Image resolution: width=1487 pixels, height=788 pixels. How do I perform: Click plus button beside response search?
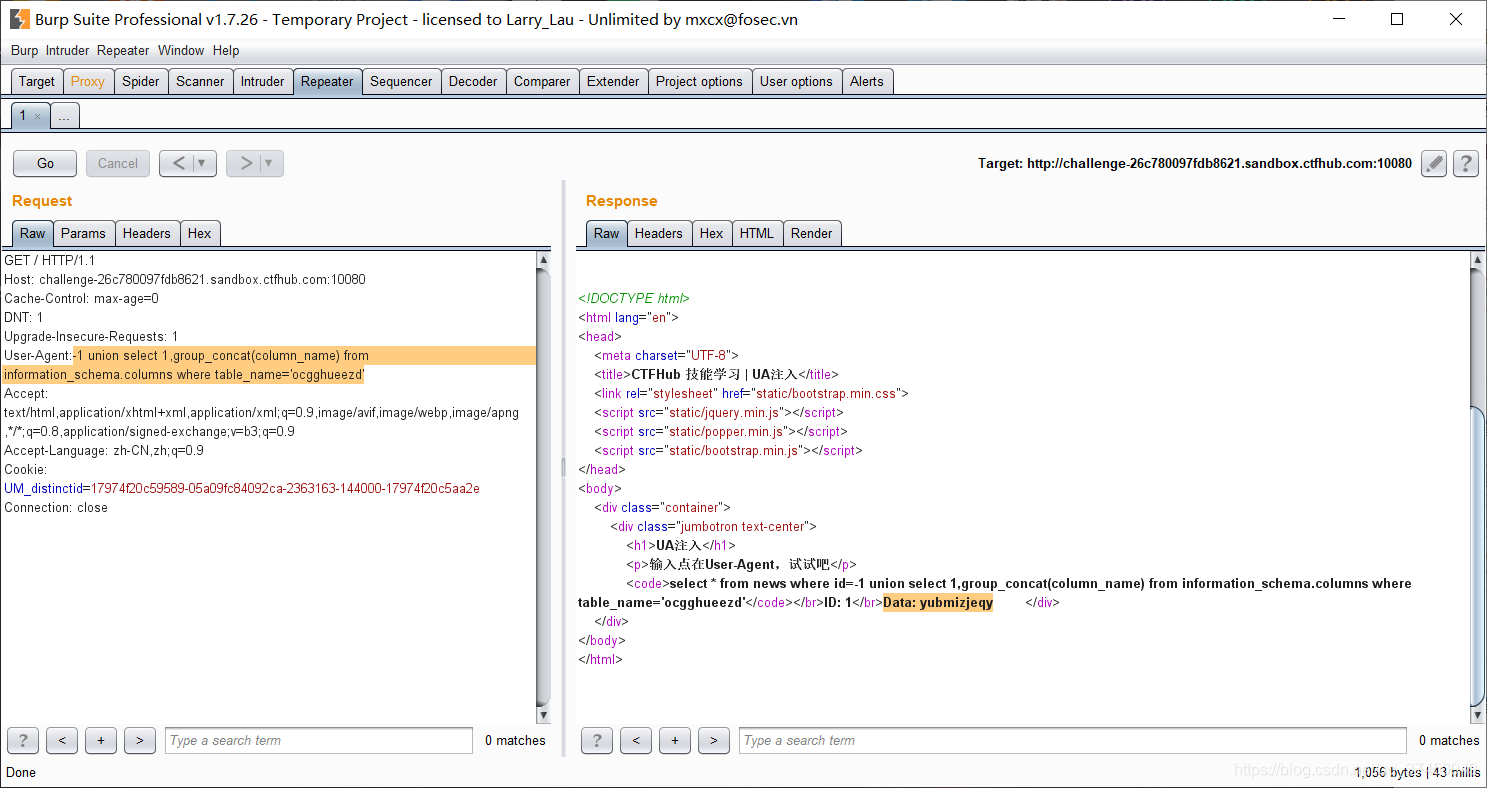pos(675,740)
